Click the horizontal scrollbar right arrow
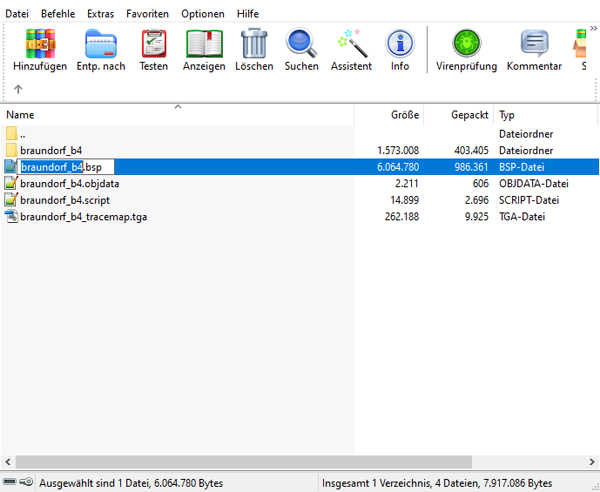Image resolution: width=600 pixels, height=492 pixels. point(592,462)
